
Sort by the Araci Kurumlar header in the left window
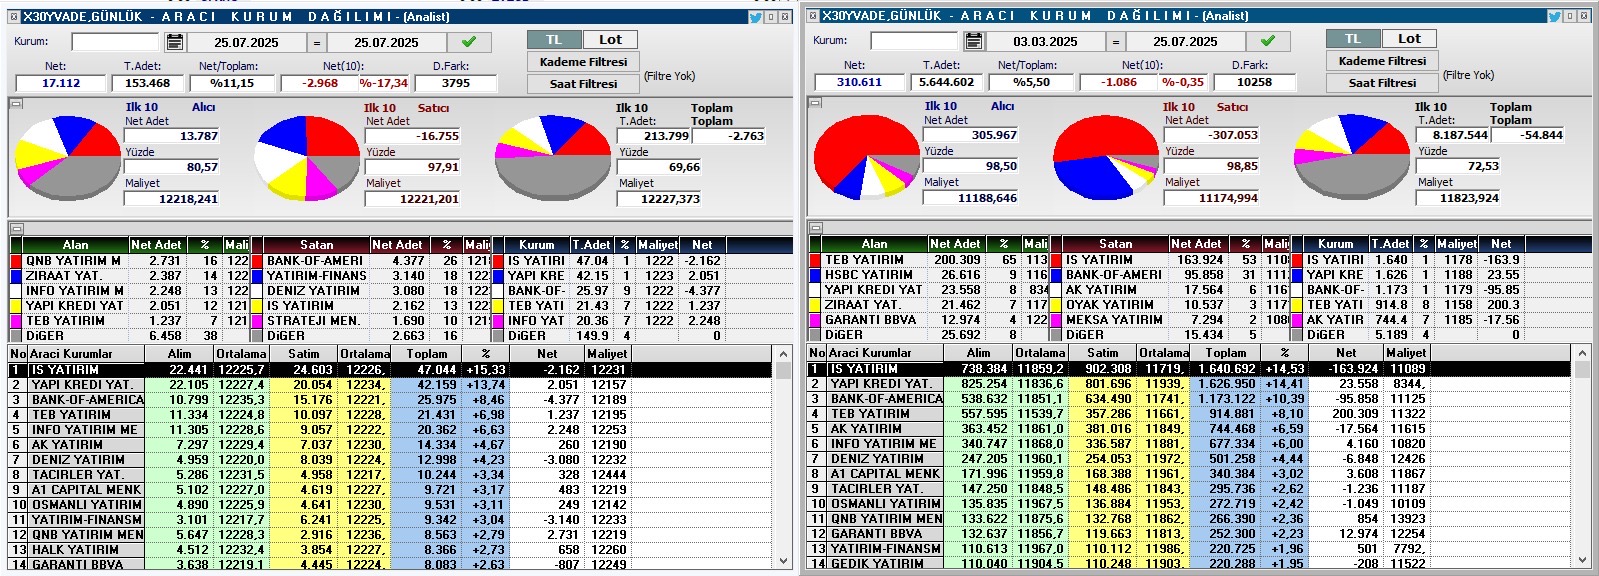tap(86, 354)
